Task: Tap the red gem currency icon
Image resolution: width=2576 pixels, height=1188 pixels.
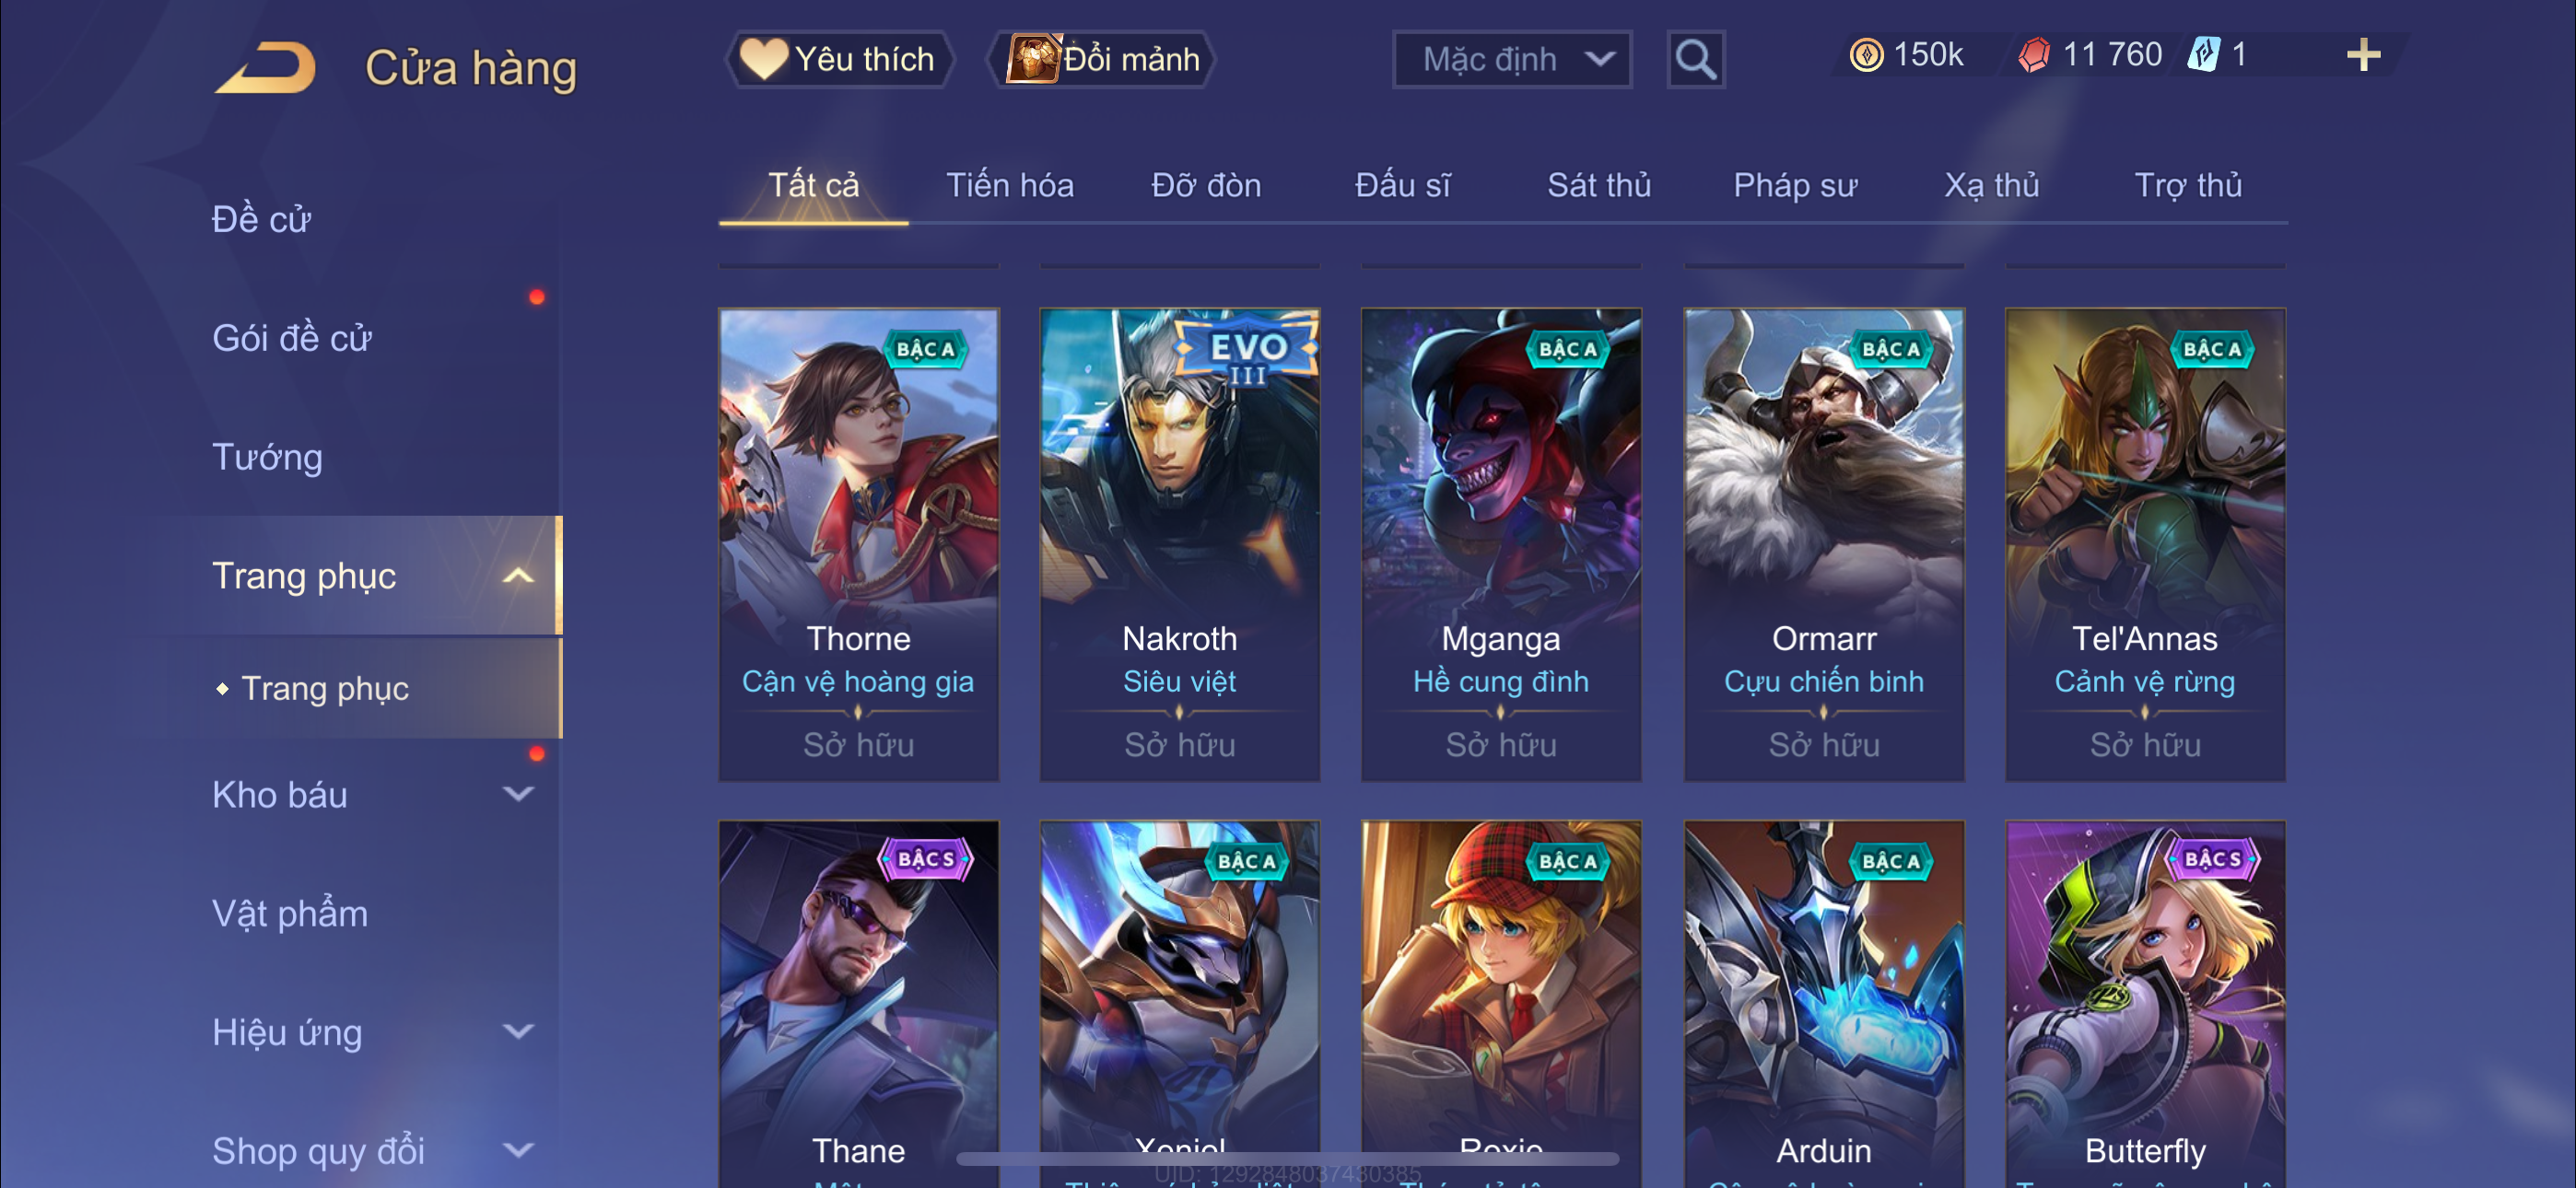Action: [2034, 55]
